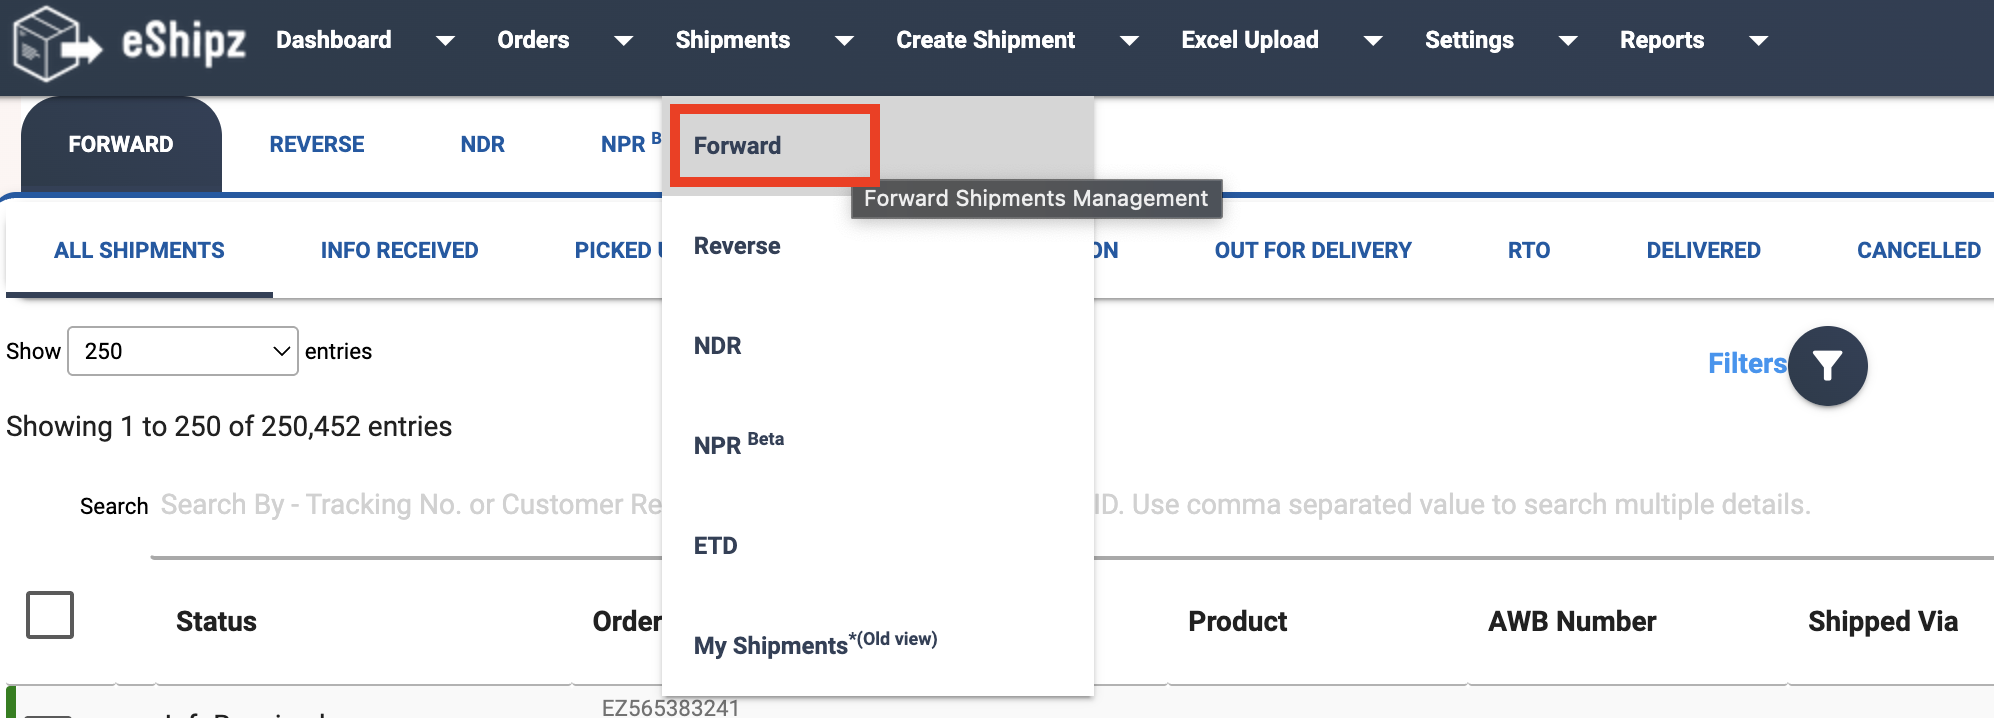Expand the Orders dropdown arrow

(623, 41)
